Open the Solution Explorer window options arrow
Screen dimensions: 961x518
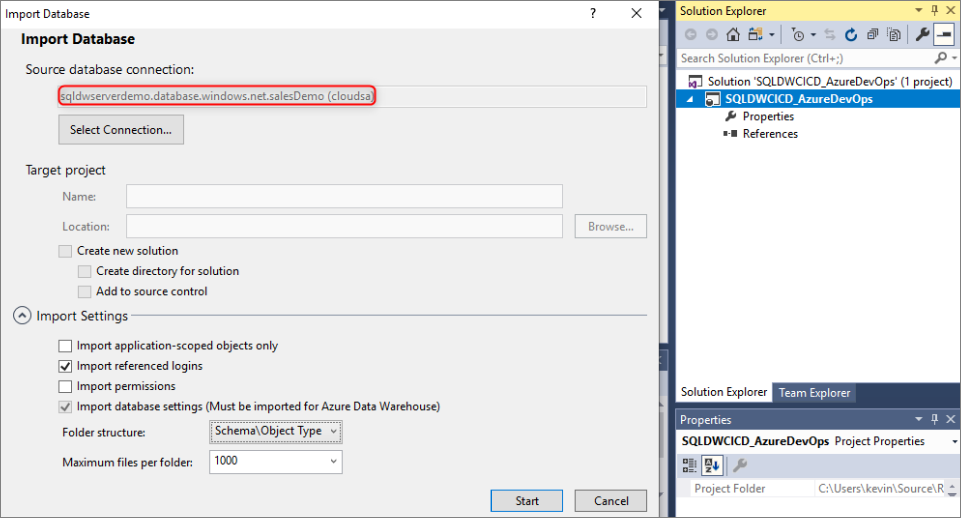pos(918,10)
